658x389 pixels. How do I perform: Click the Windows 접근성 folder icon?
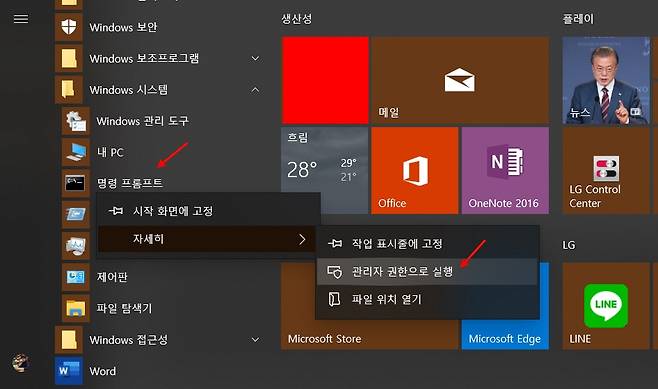point(69,339)
